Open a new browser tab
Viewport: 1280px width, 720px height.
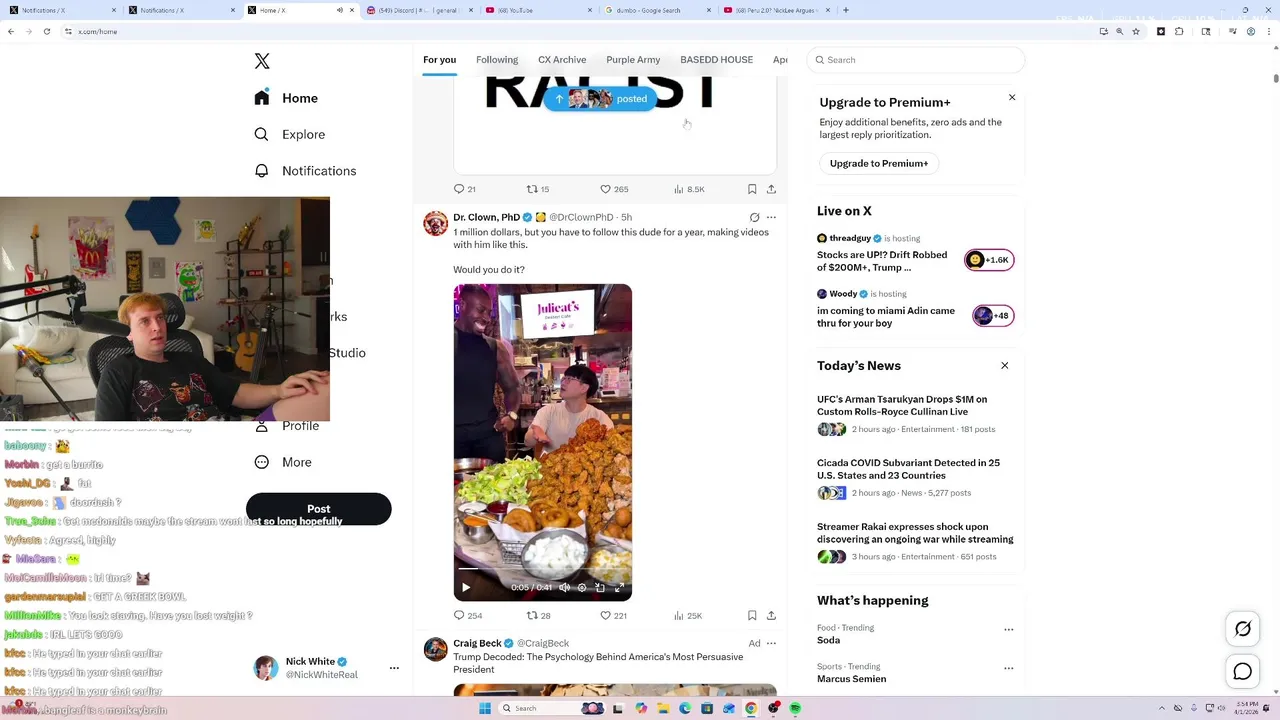846,10
